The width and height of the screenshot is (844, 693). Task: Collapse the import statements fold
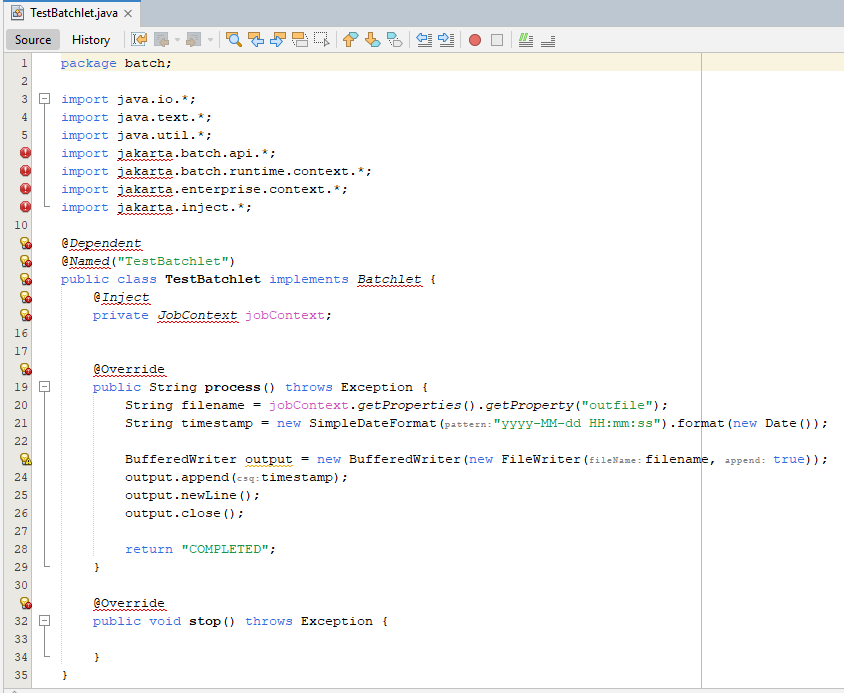point(43,99)
